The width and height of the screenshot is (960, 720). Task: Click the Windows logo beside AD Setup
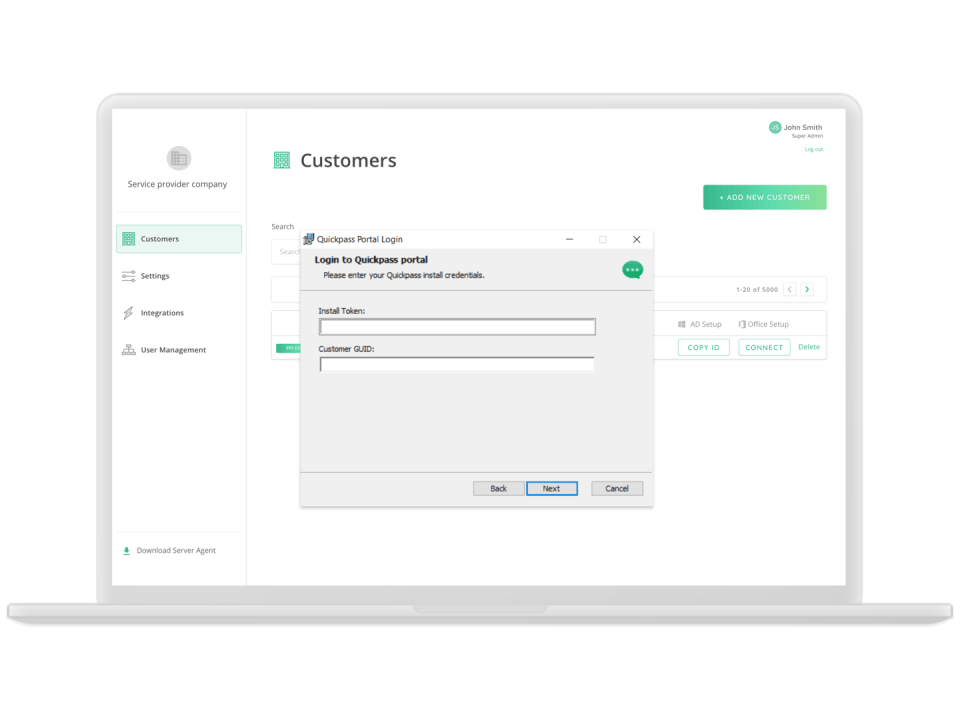tap(681, 324)
